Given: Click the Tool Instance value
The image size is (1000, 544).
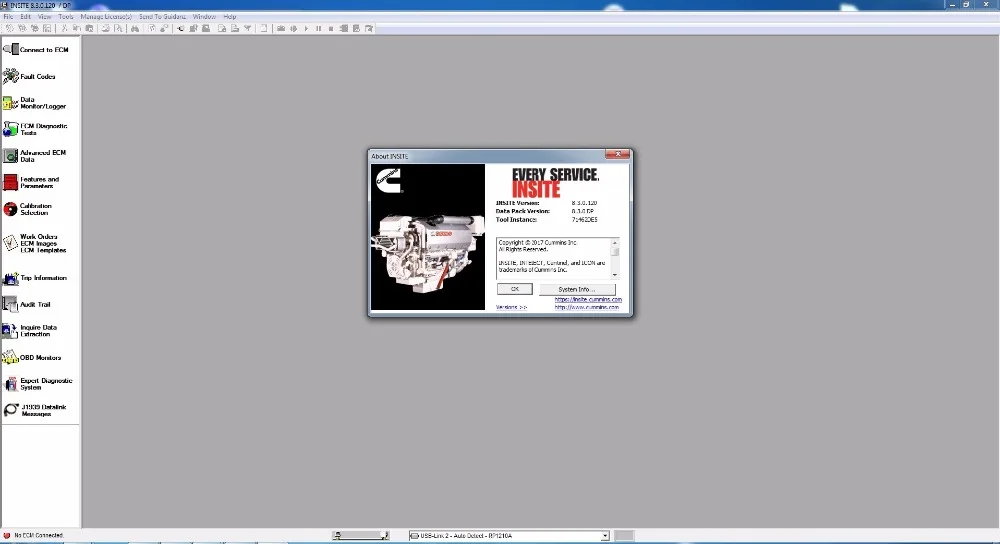Looking at the screenshot, I should pyautogui.click(x=584, y=219).
